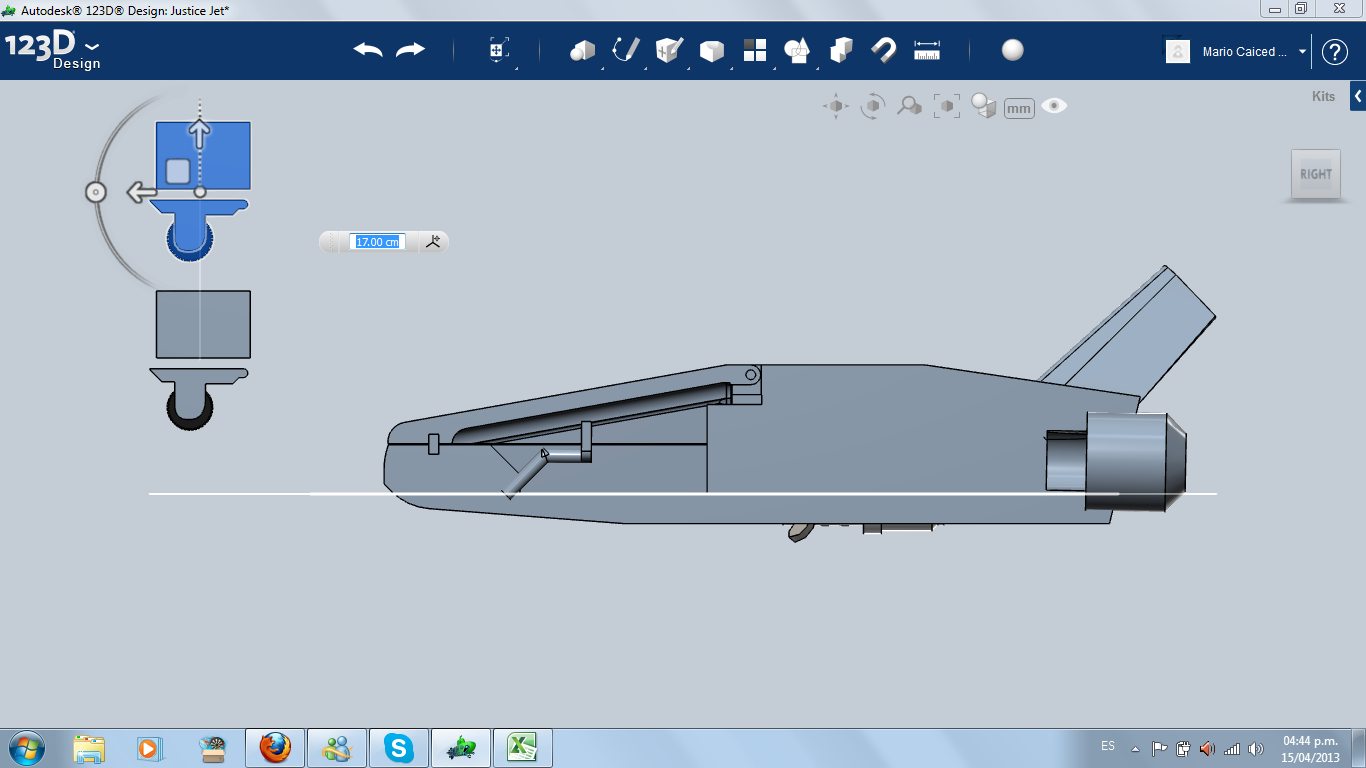The height and width of the screenshot is (768, 1366).
Task: Open the Transform tool
Action: [x=498, y=50]
